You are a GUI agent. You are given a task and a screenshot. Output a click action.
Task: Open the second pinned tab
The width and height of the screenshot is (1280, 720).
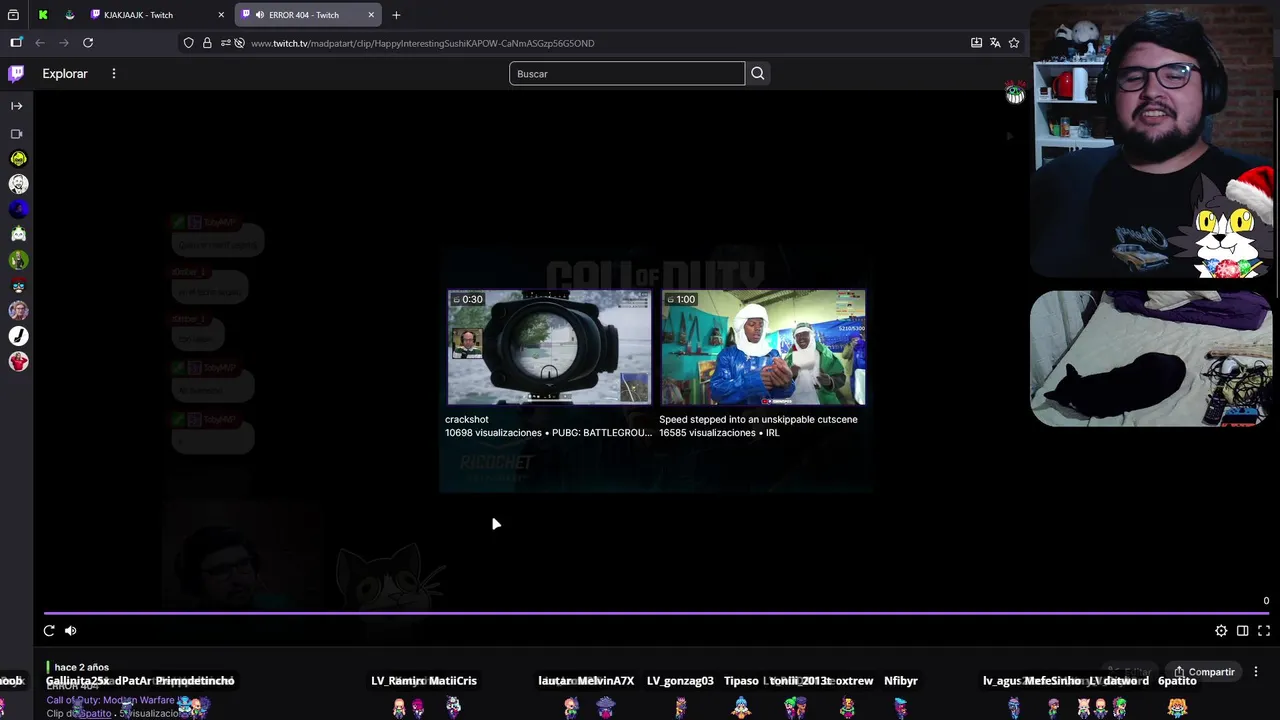69,15
